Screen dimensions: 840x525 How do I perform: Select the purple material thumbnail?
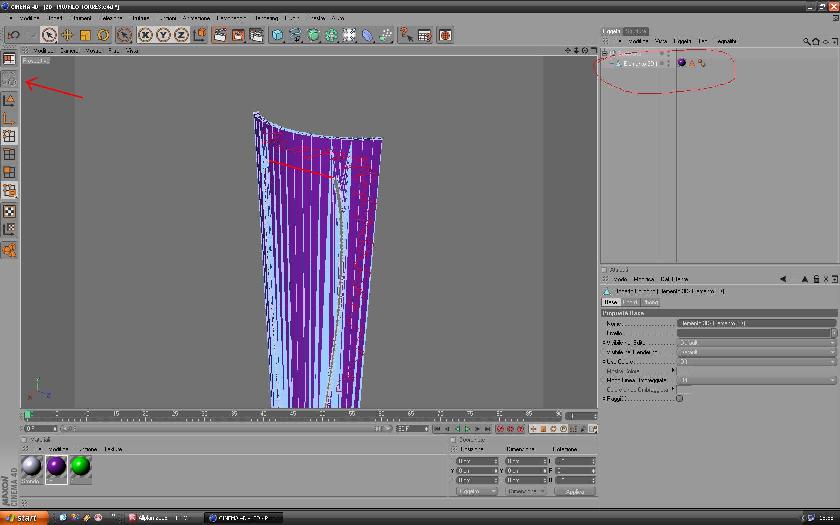coord(56,467)
